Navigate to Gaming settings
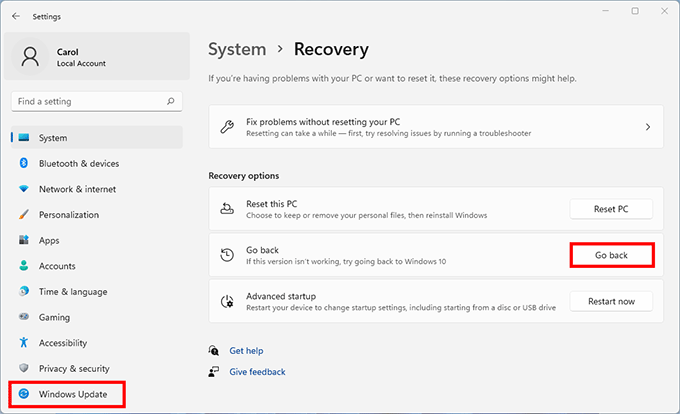The height and width of the screenshot is (414, 680). [97, 316]
